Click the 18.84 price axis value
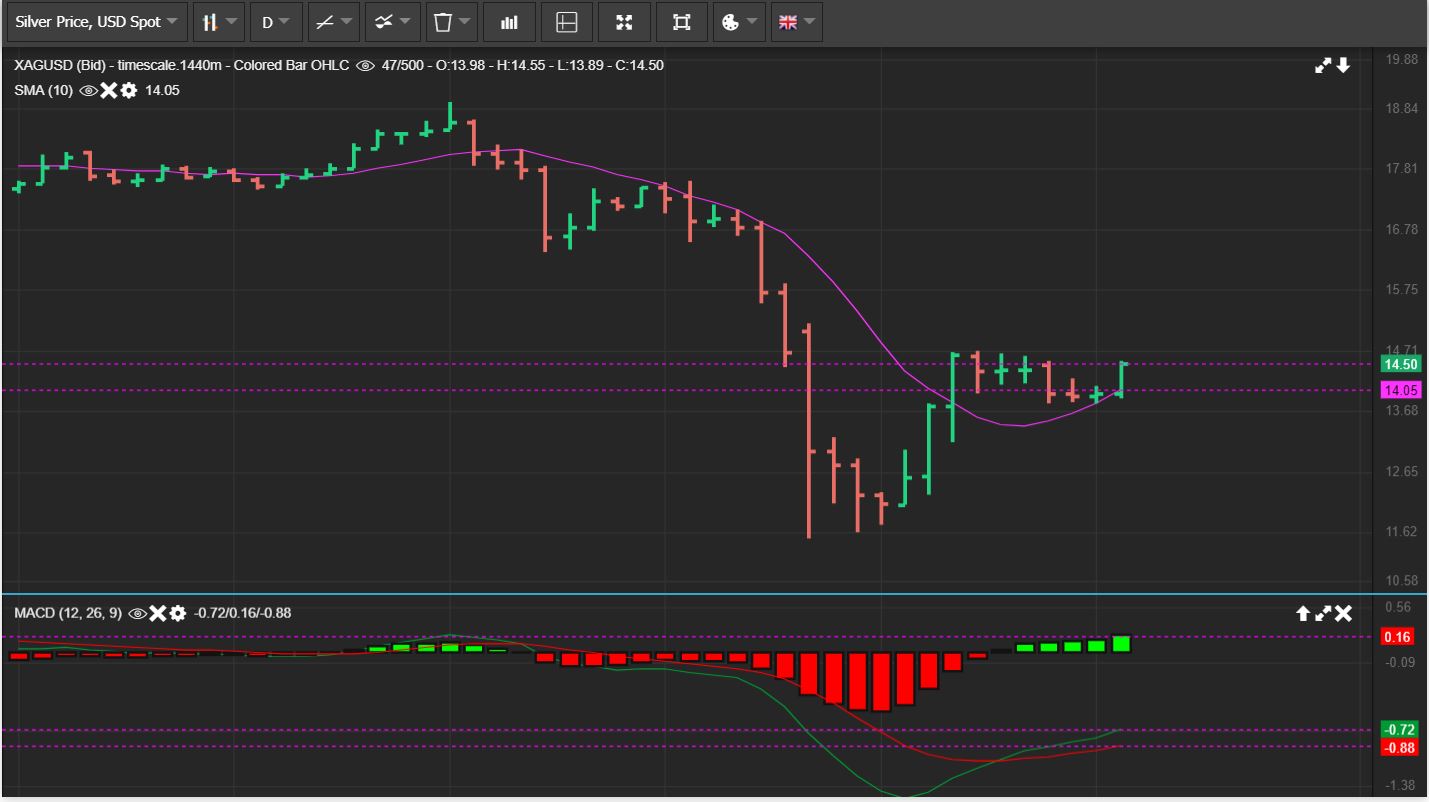The width and height of the screenshot is (1429, 802). tap(1402, 108)
